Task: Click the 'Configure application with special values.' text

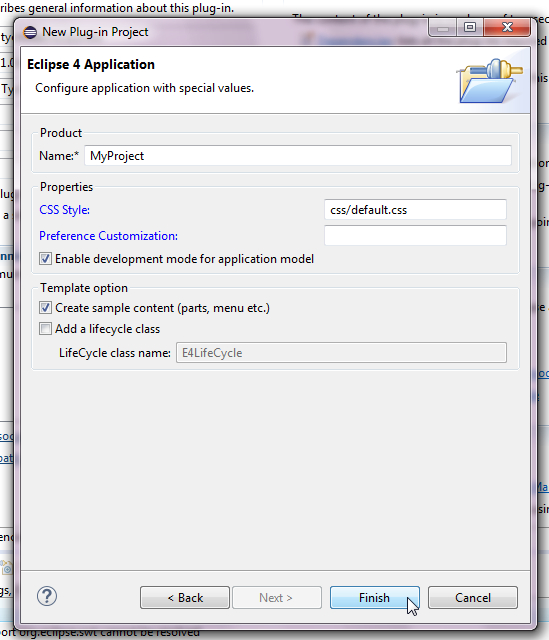Action: coord(144,88)
